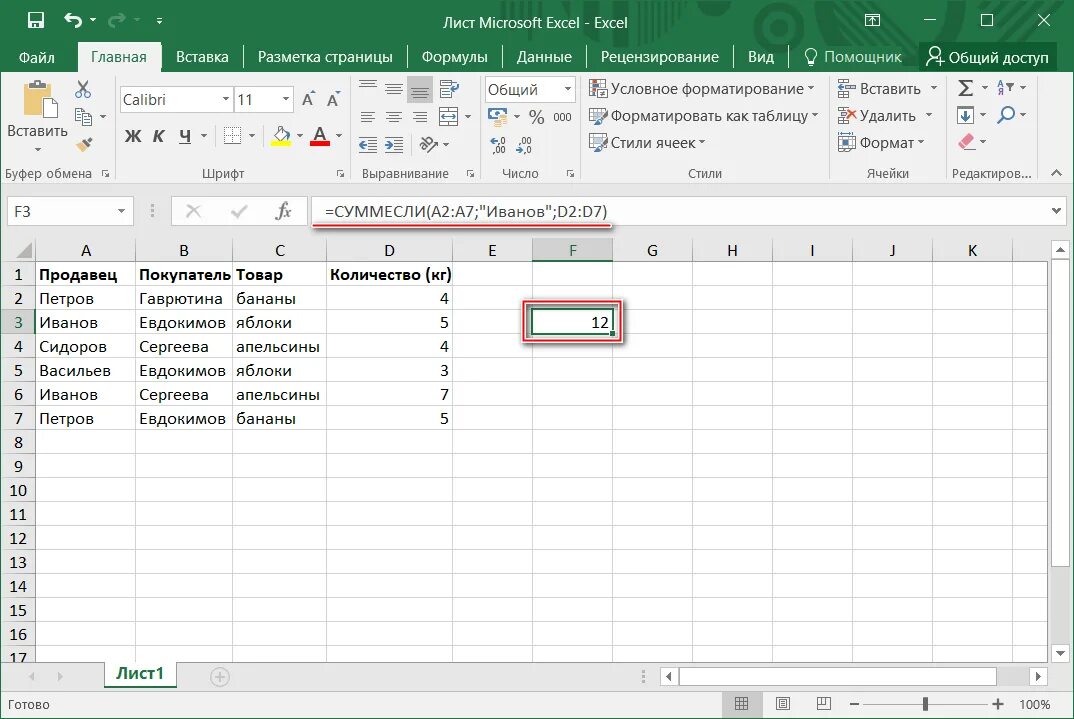Screen dimensions: 1074x719
Task: Open the Quick Access Toolbar customize arrow
Action: [x=159, y=21]
